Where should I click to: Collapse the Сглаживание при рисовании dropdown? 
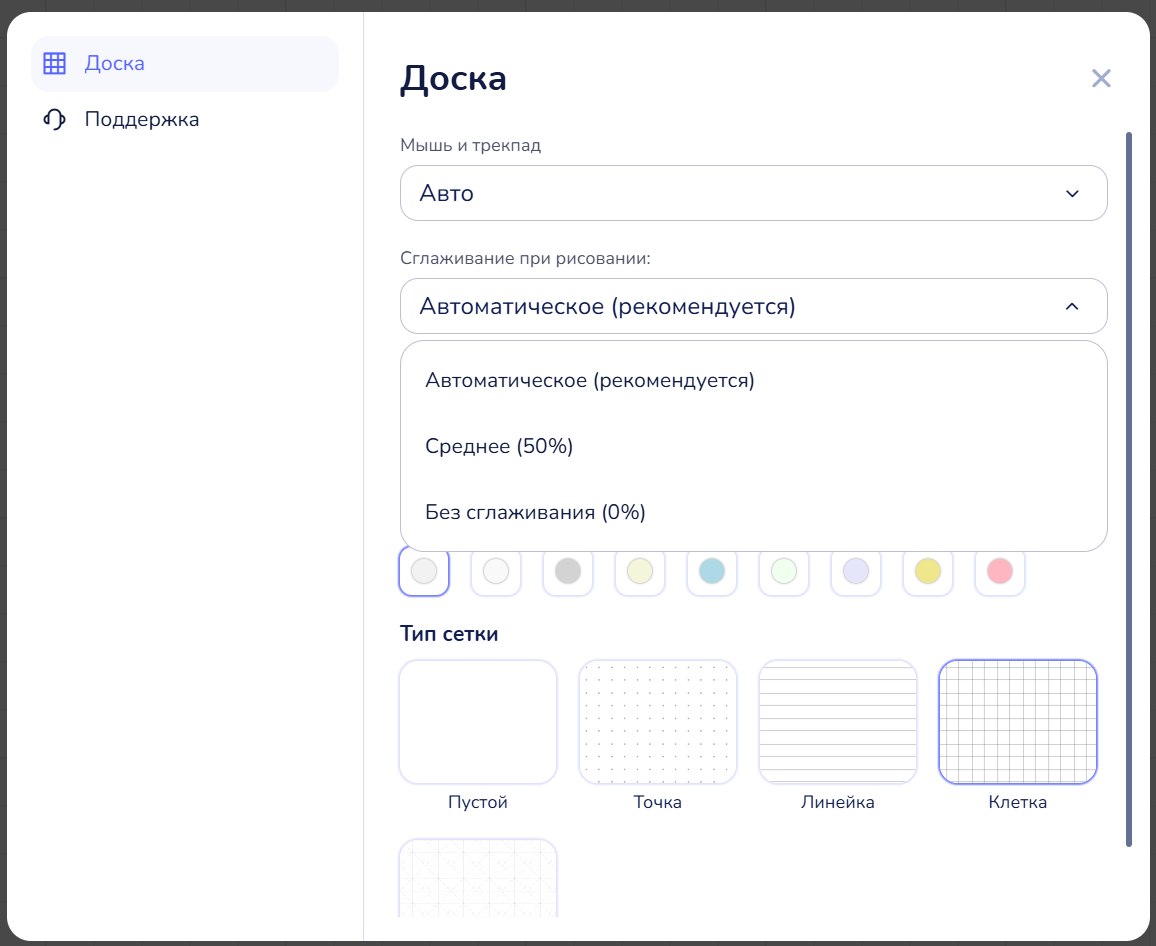coord(753,306)
